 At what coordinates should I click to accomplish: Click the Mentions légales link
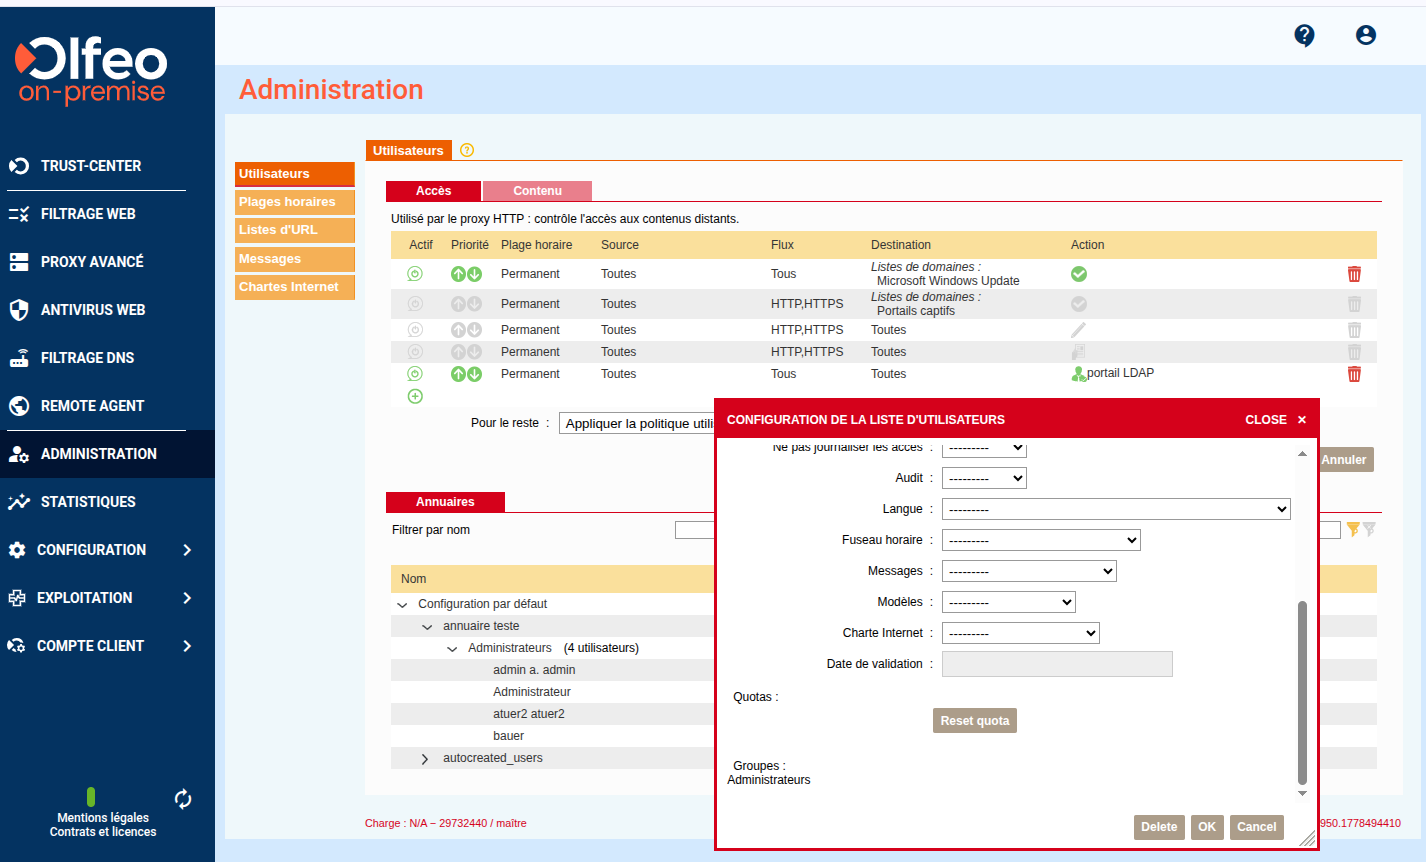tap(103, 818)
